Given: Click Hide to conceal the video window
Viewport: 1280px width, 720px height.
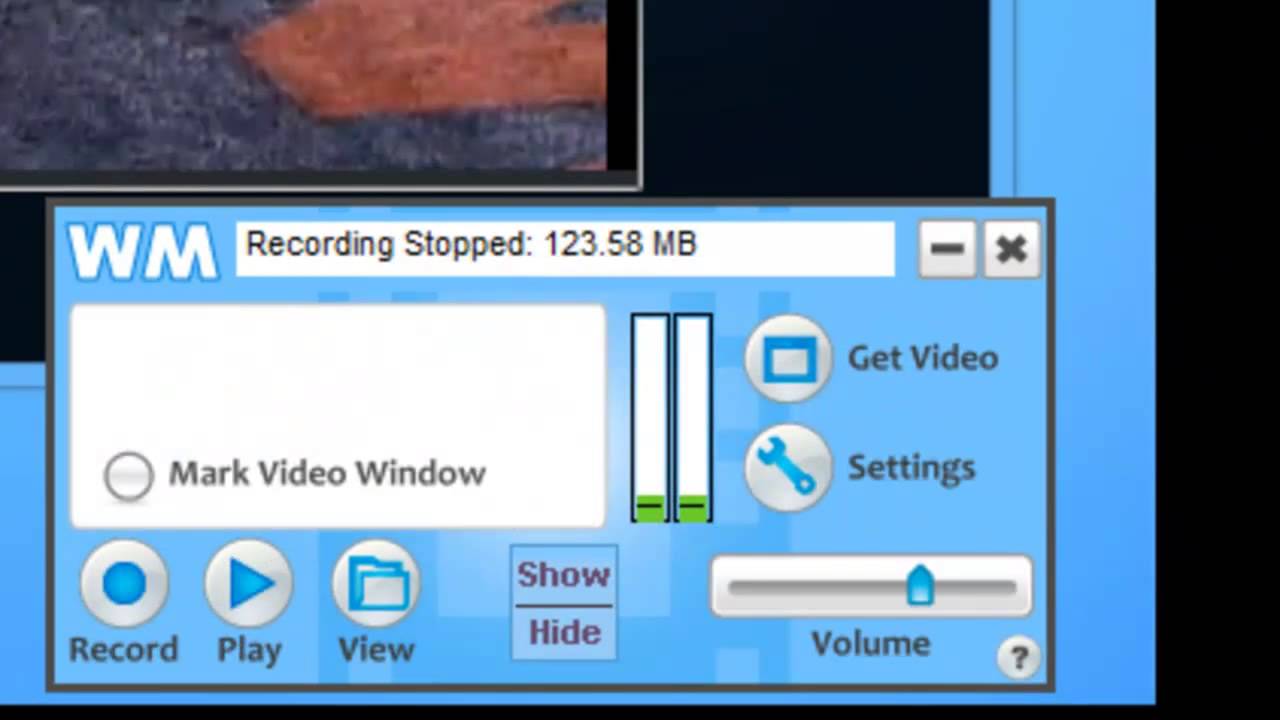Looking at the screenshot, I should pyautogui.click(x=563, y=632).
